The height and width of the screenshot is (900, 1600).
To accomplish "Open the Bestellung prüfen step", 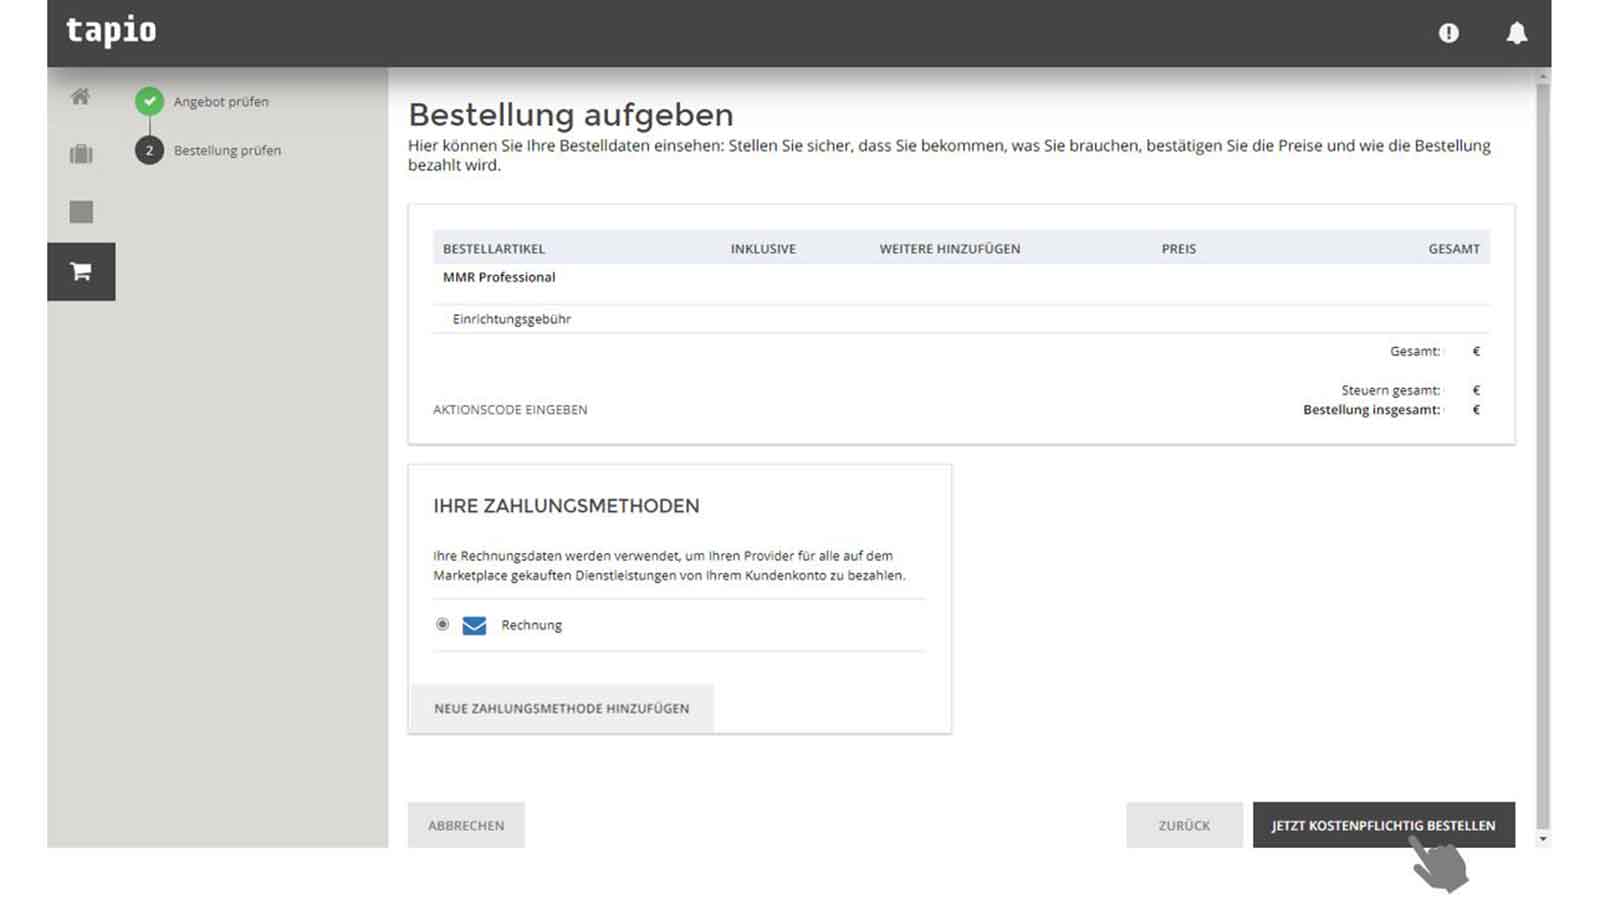I will [x=227, y=150].
